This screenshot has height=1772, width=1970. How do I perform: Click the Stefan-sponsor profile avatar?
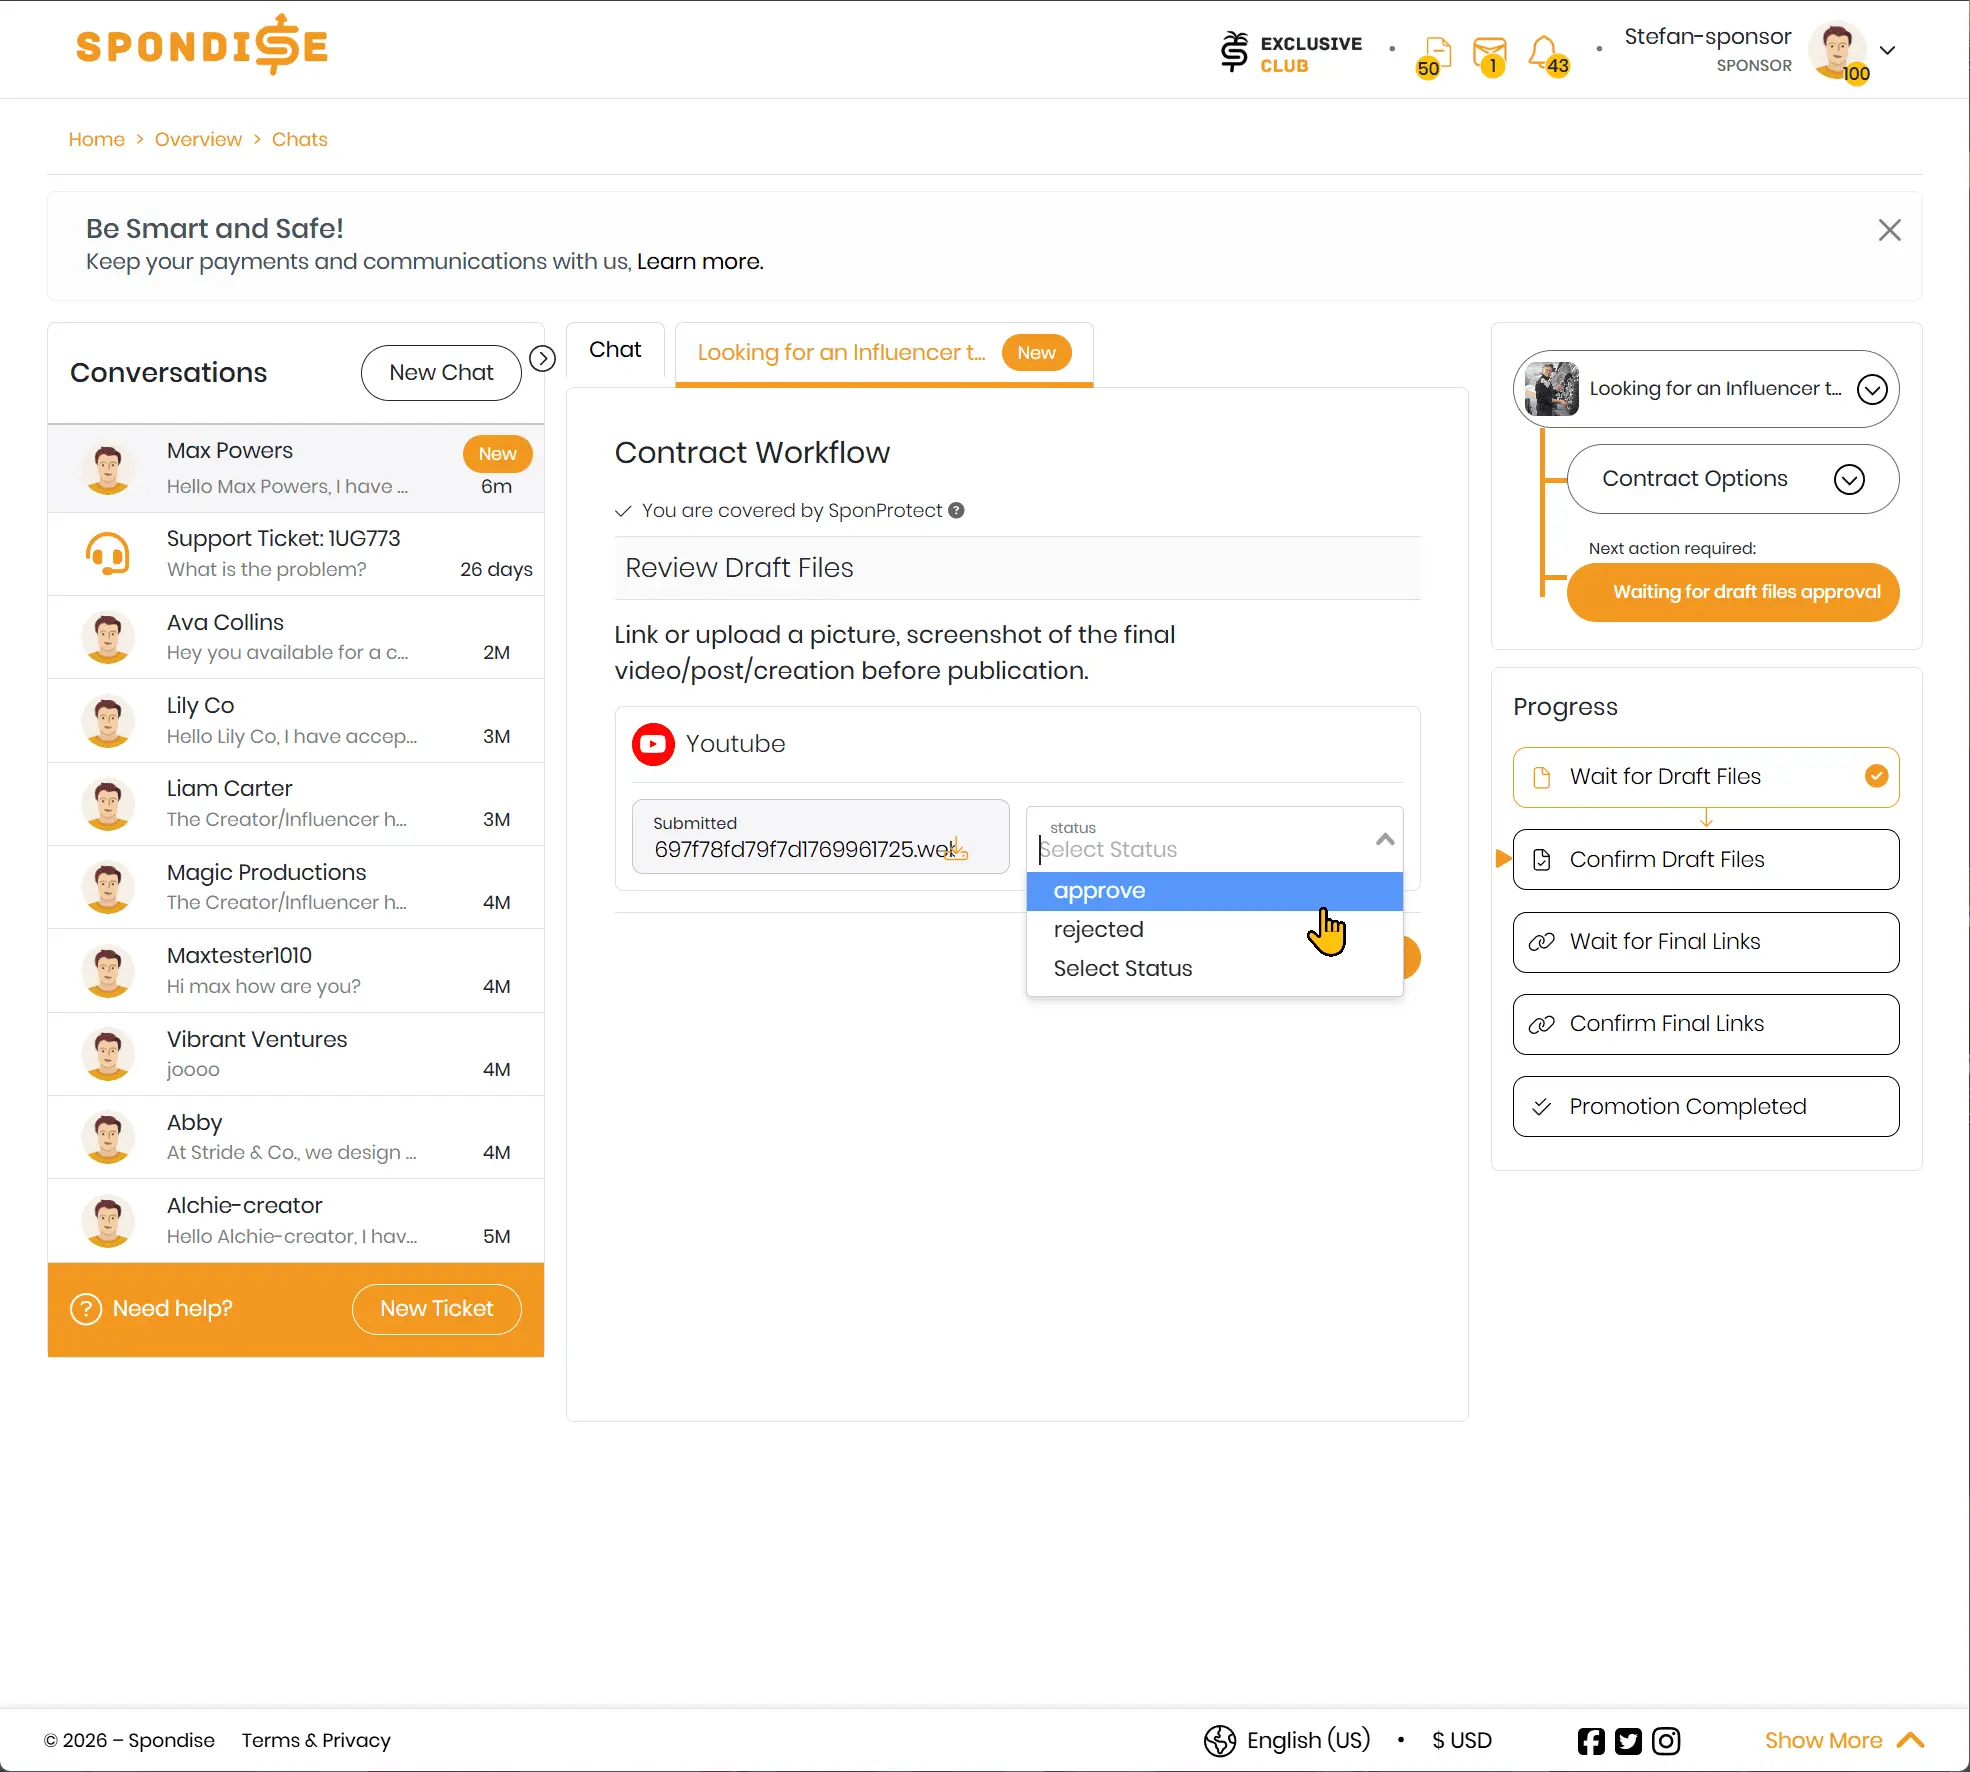pos(1838,50)
